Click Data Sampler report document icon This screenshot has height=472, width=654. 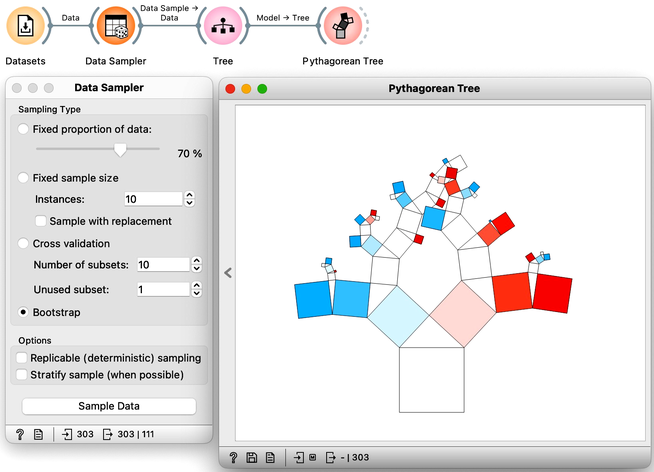click(38, 434)
